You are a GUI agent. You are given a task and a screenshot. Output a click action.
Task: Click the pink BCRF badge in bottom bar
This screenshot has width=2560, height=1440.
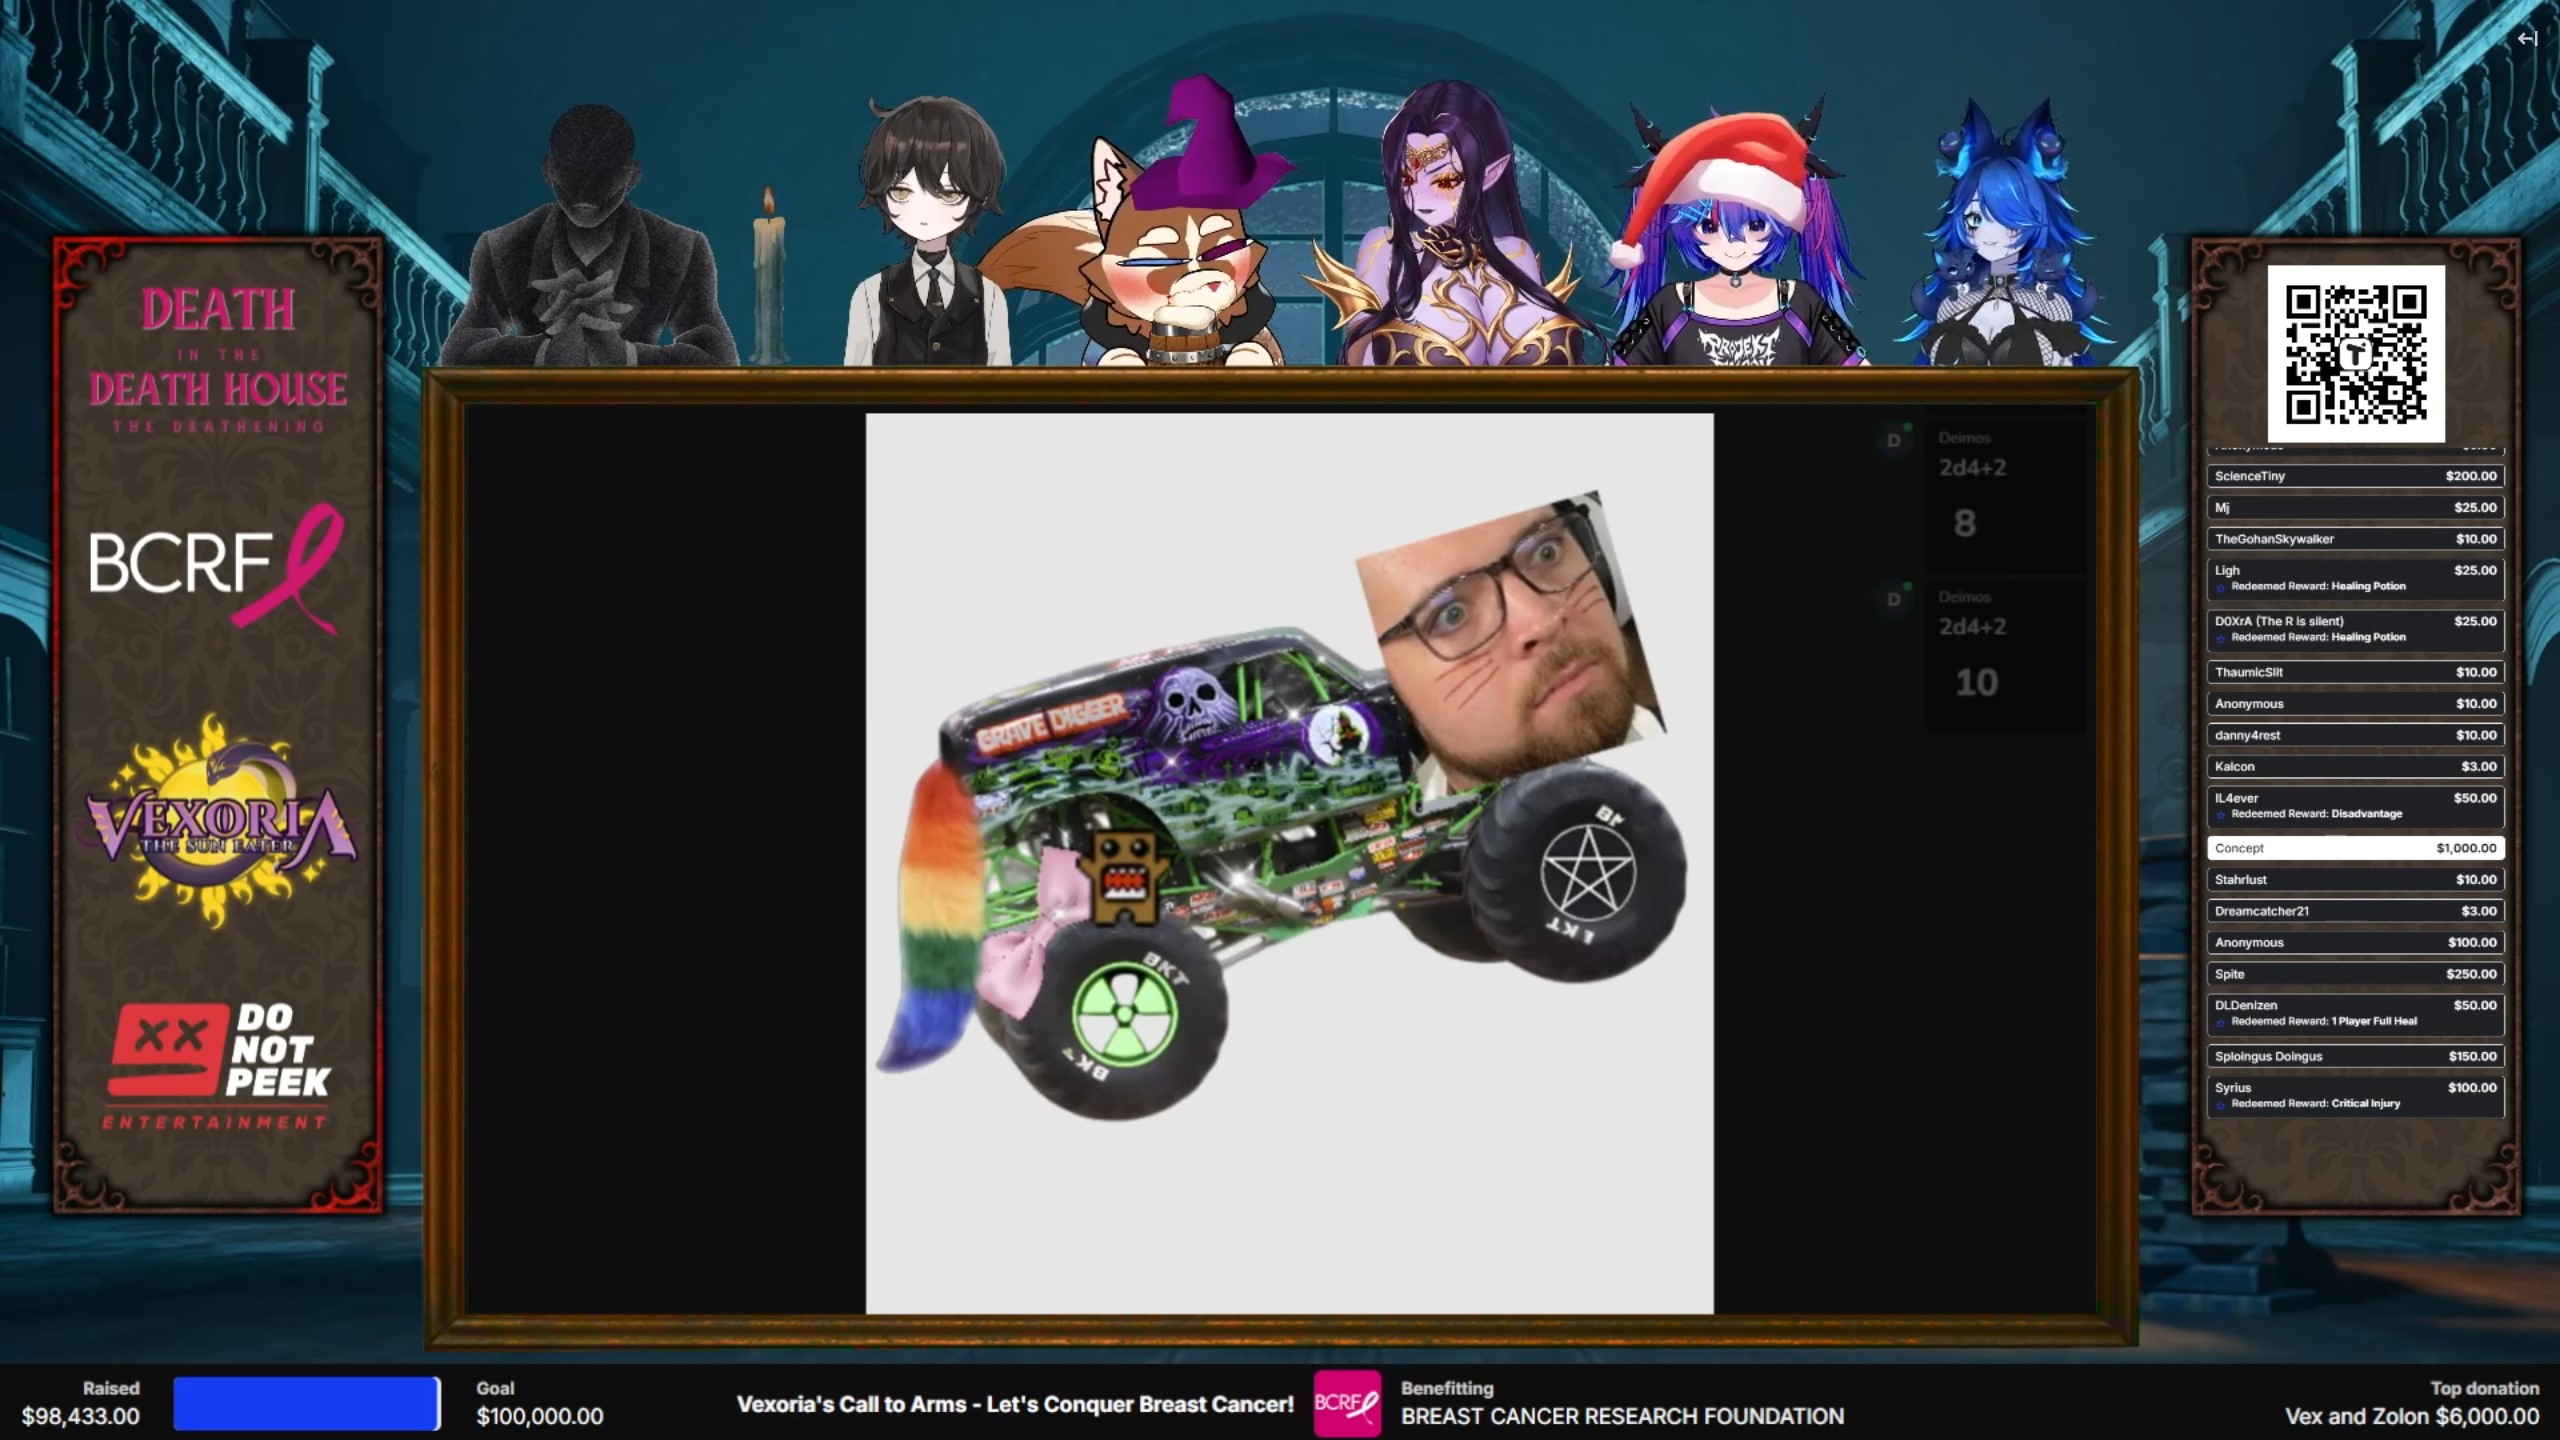(1346, 1403)
